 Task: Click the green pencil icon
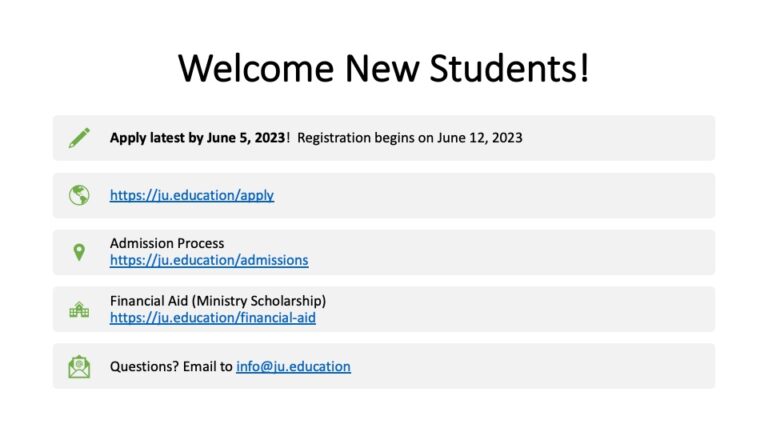pyautogui.click(x=79, y=138)
